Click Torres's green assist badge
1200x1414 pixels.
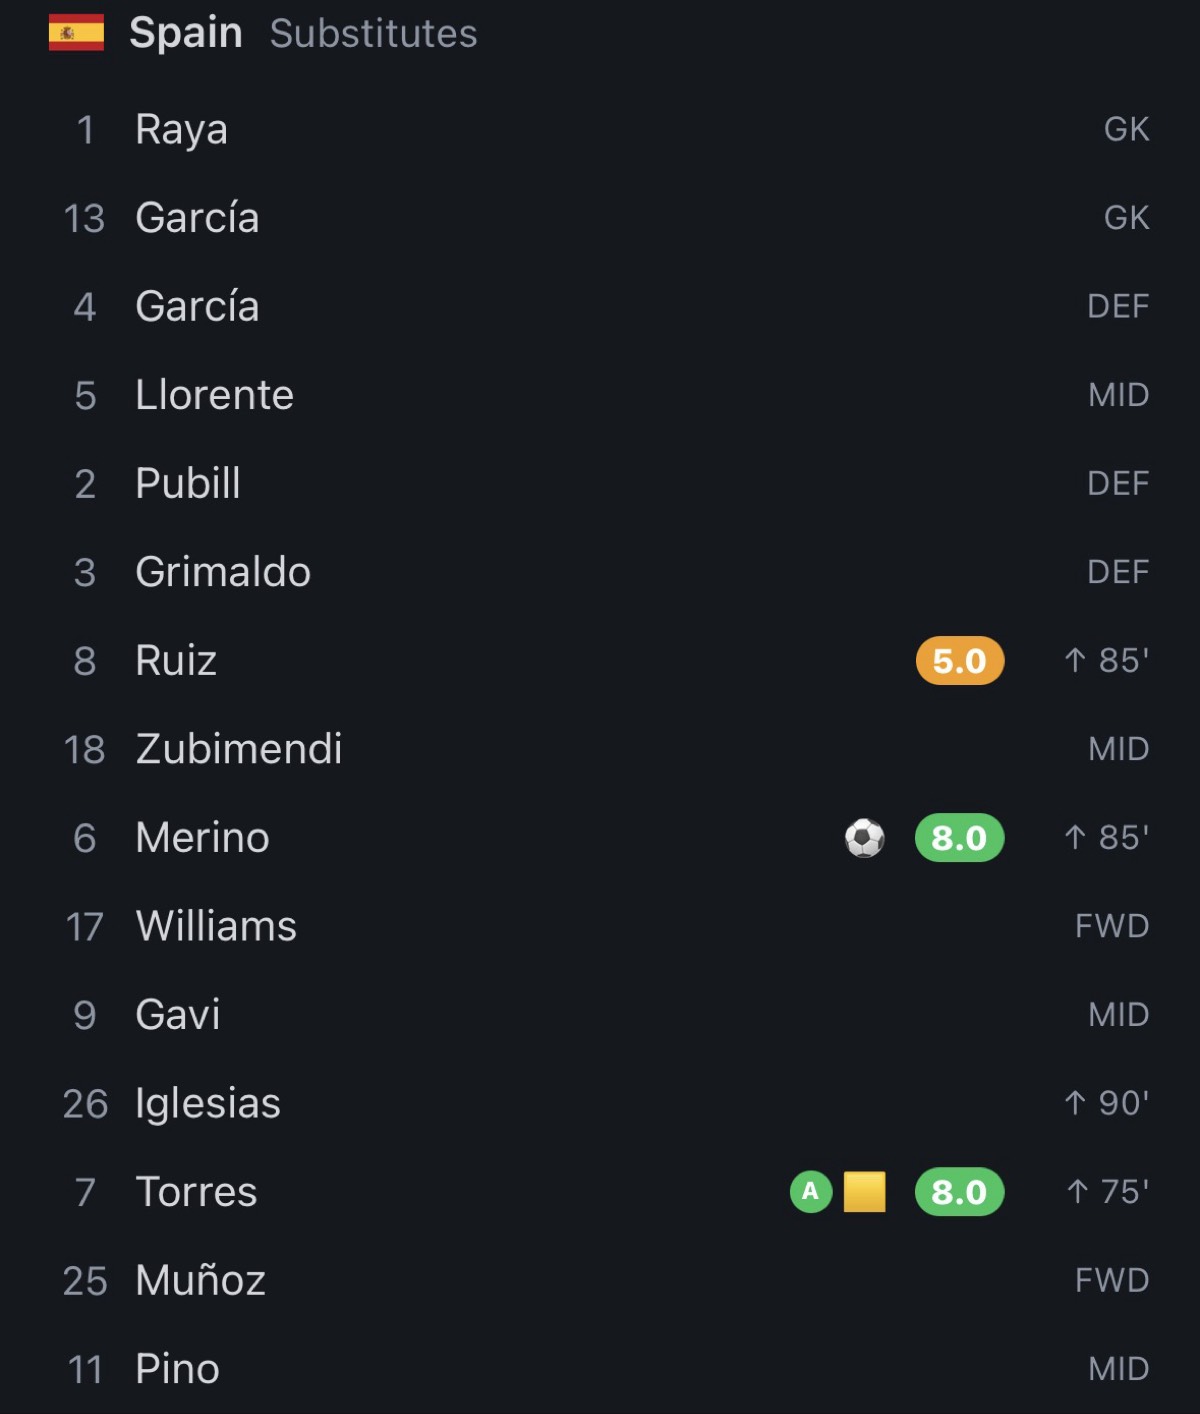811,1192
